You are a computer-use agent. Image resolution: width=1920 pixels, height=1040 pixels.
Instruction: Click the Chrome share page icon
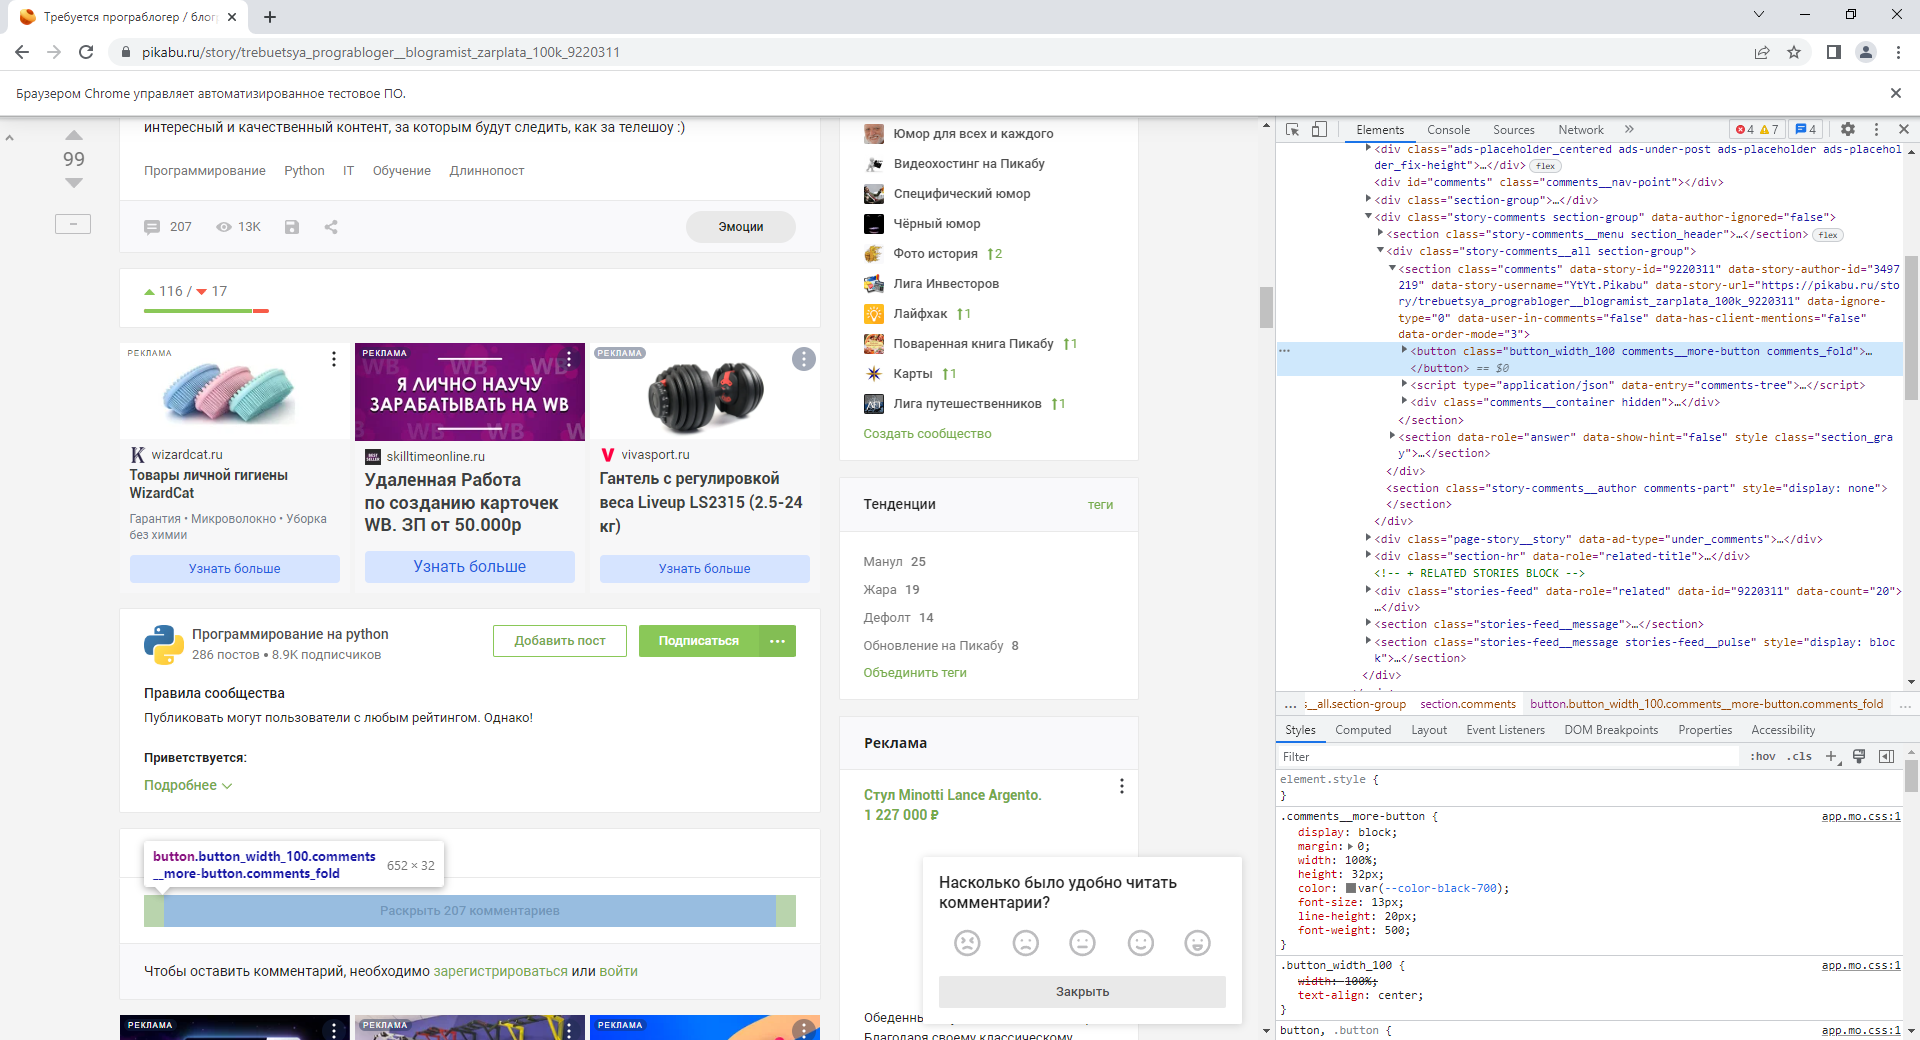(x=1762, y=52)
